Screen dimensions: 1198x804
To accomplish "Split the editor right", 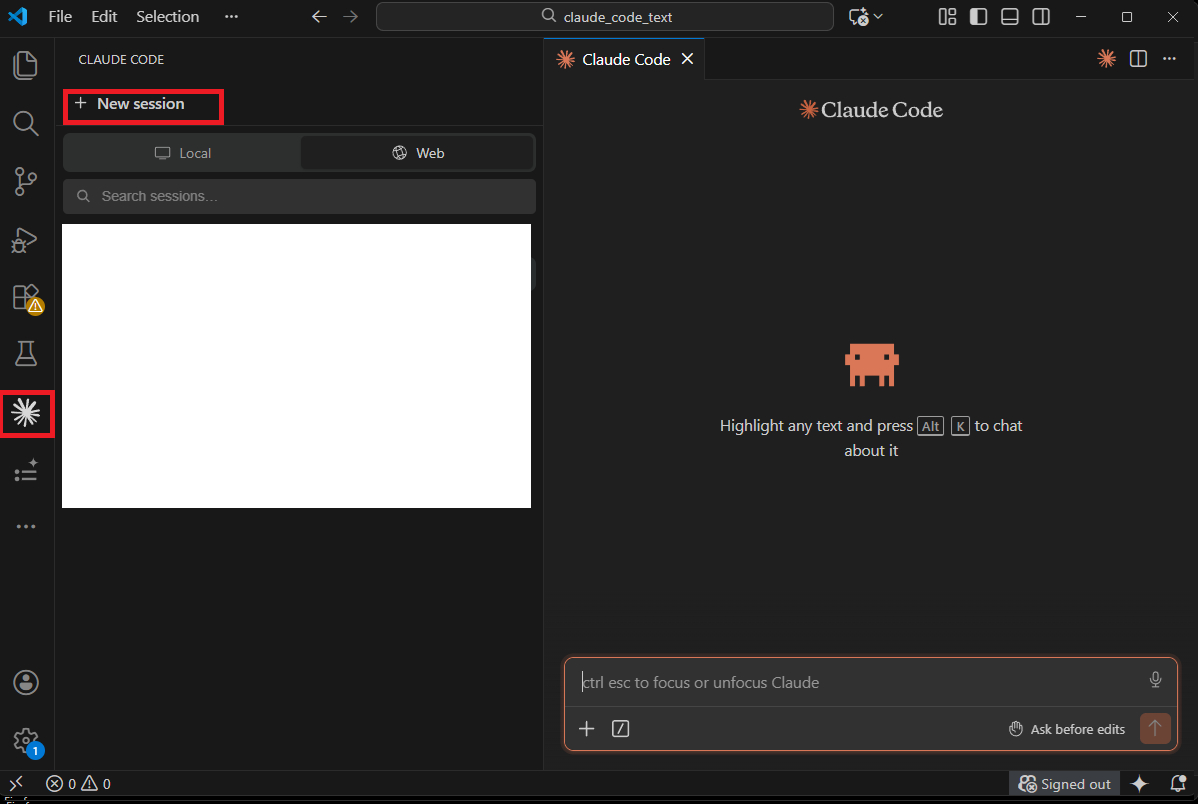I will [x=1138, y=59].
